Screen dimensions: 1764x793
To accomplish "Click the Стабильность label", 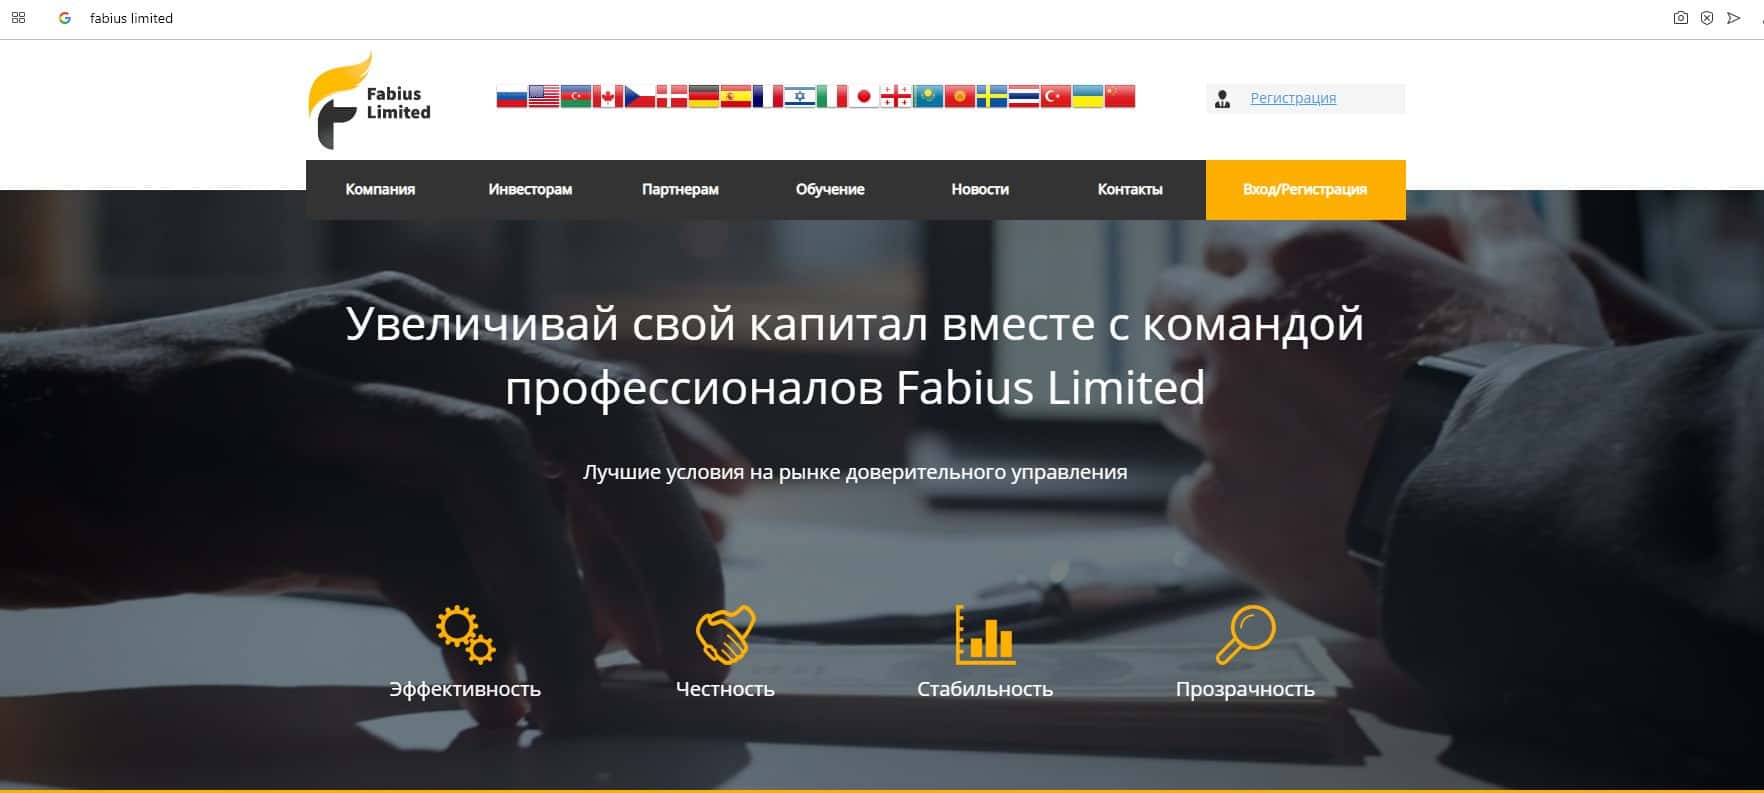I will [x=985, y=689].
